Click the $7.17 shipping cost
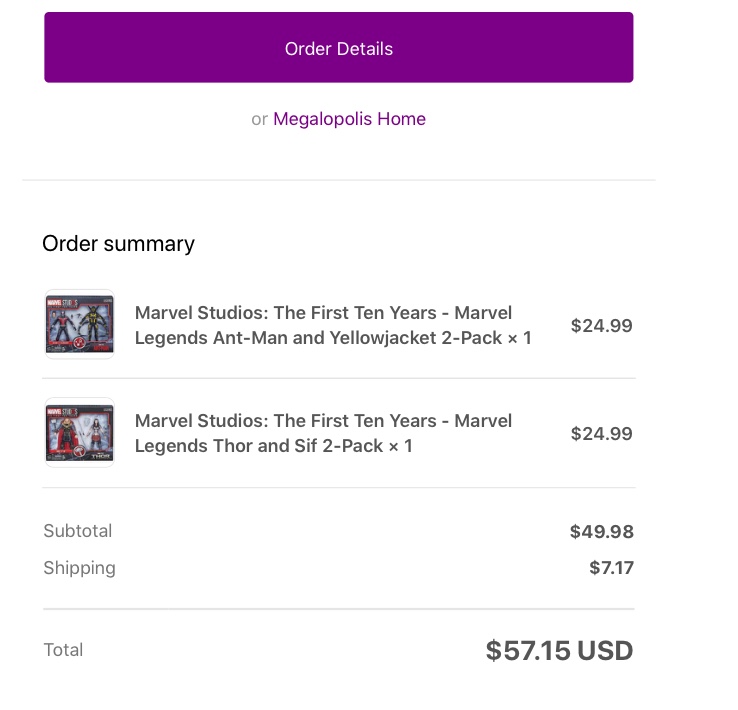 point(611,568)
